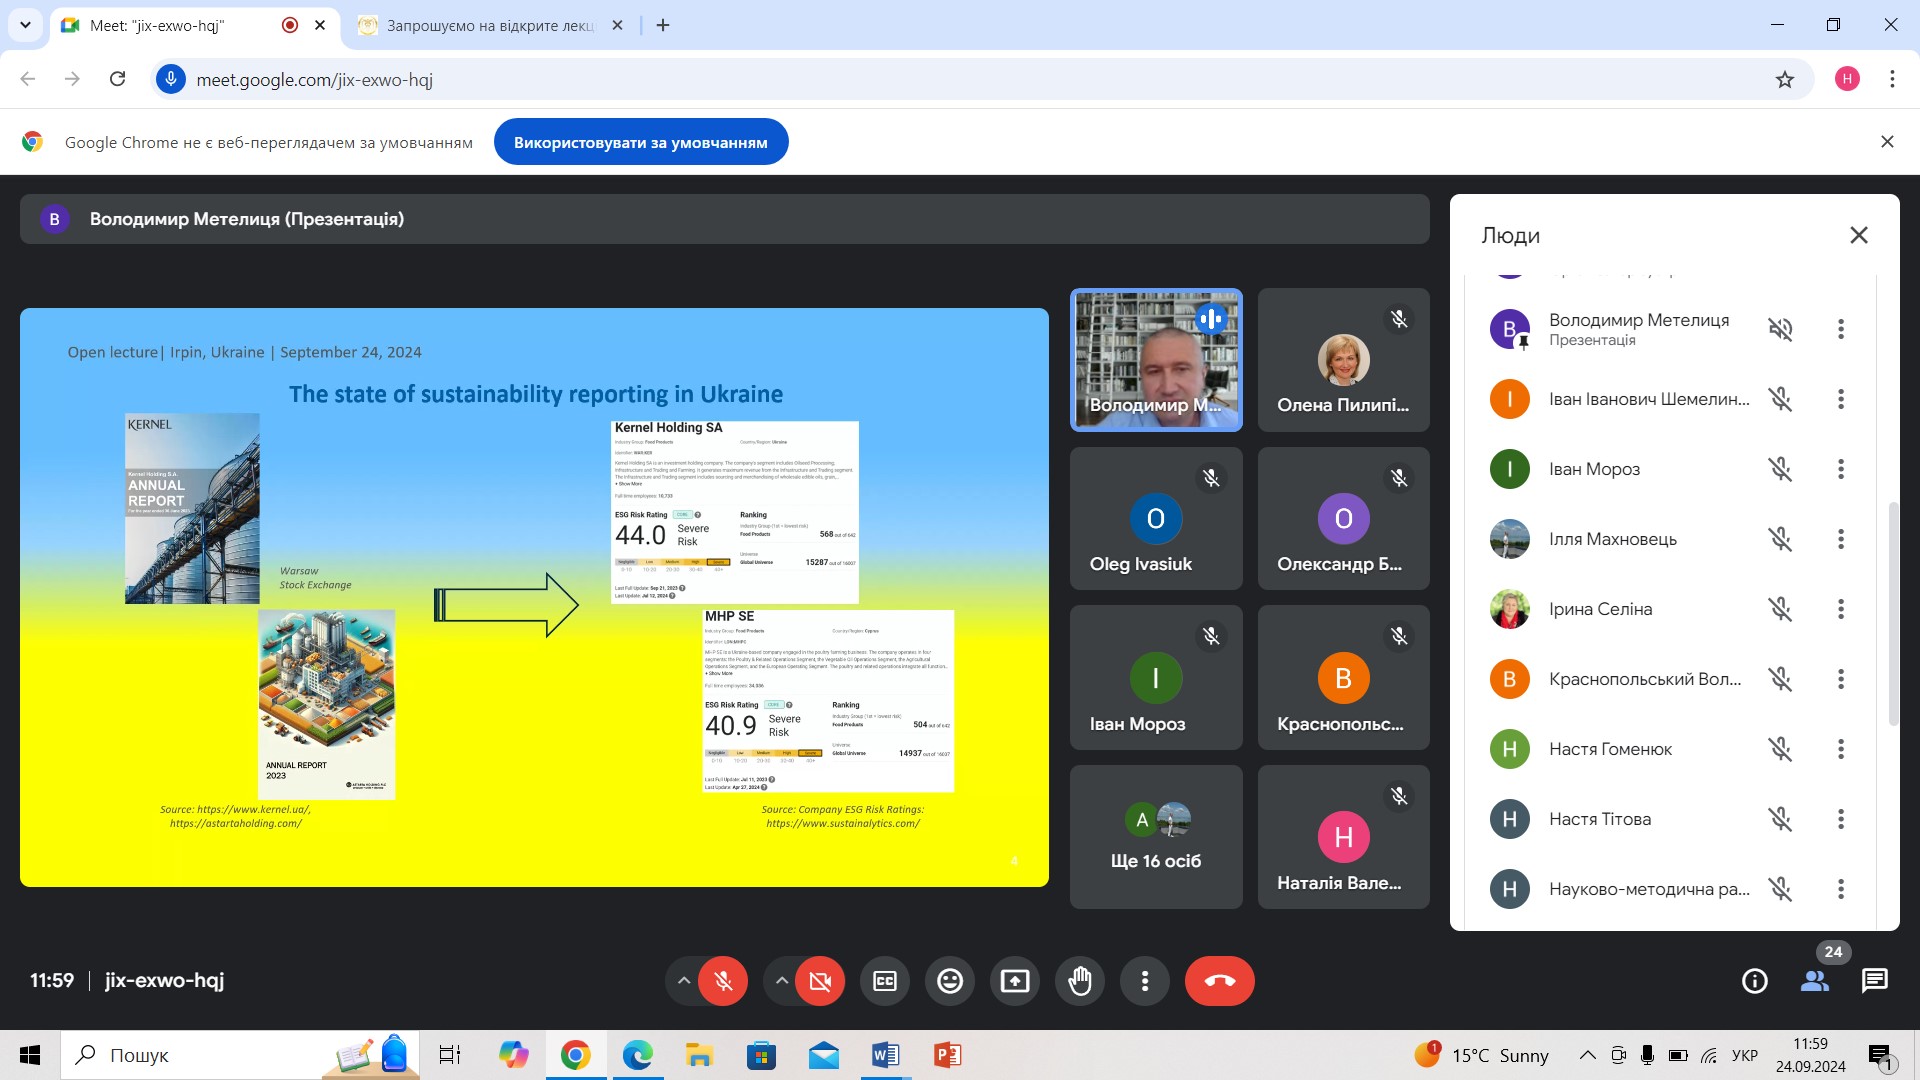Image resolution: width=1920 pixels, height=1080 pixels.
Task: Click muted mic icon for Настя Гоменюк
Action: [1780, 749]
